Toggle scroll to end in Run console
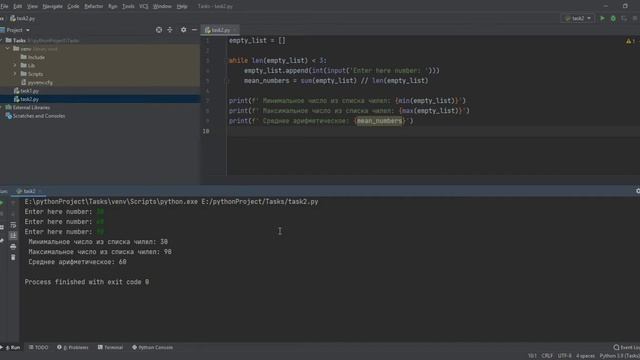This screenshot has height=360, width=640. point(13,236)
